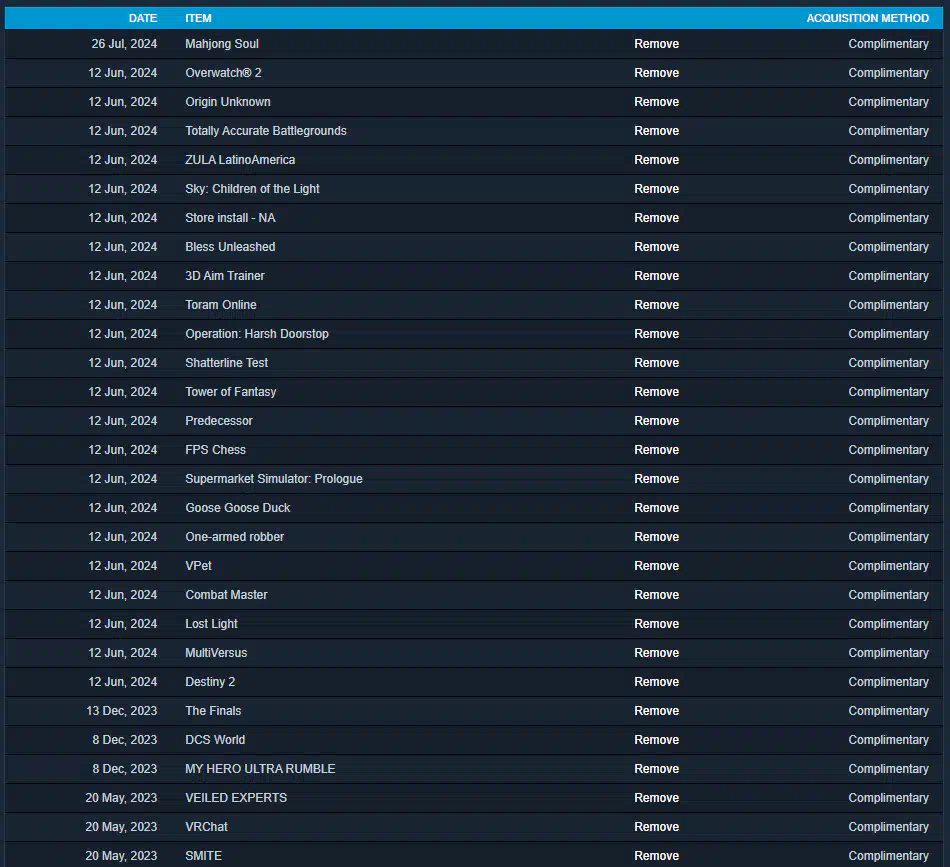Click the DATE column header
Image resolution: width=950 pixels, height=867 pixels.
143,18
